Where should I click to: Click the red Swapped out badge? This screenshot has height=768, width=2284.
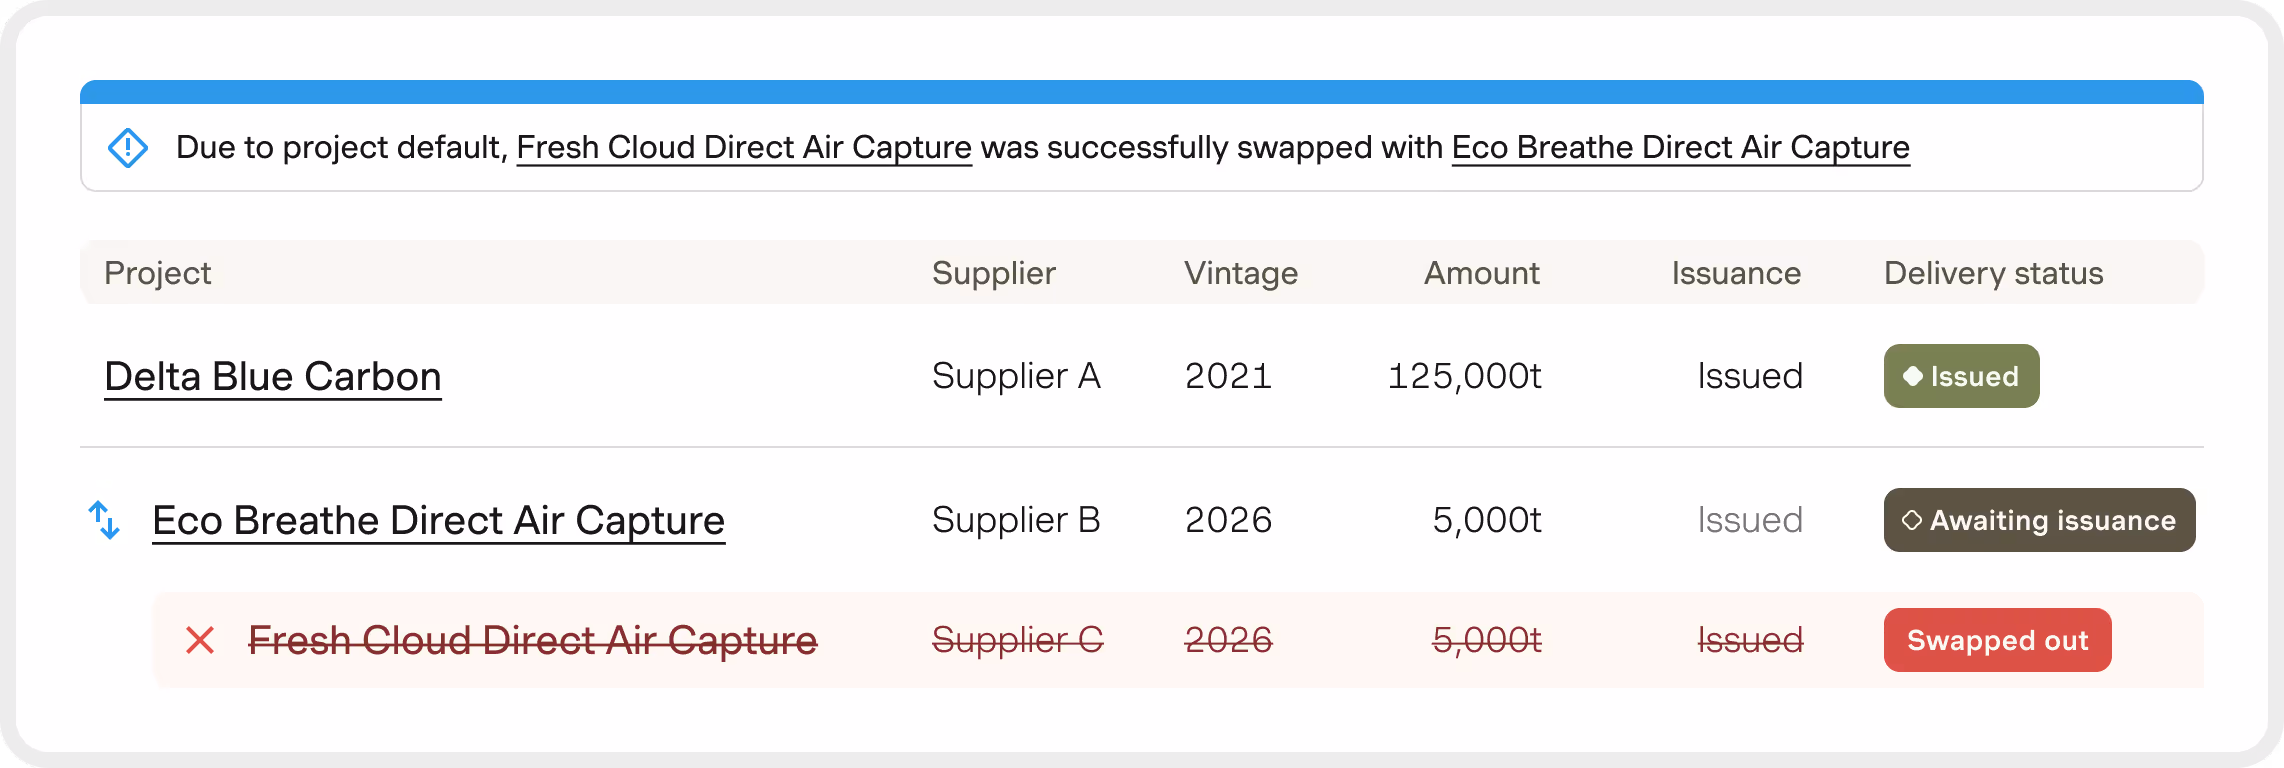coord(1997,640)
